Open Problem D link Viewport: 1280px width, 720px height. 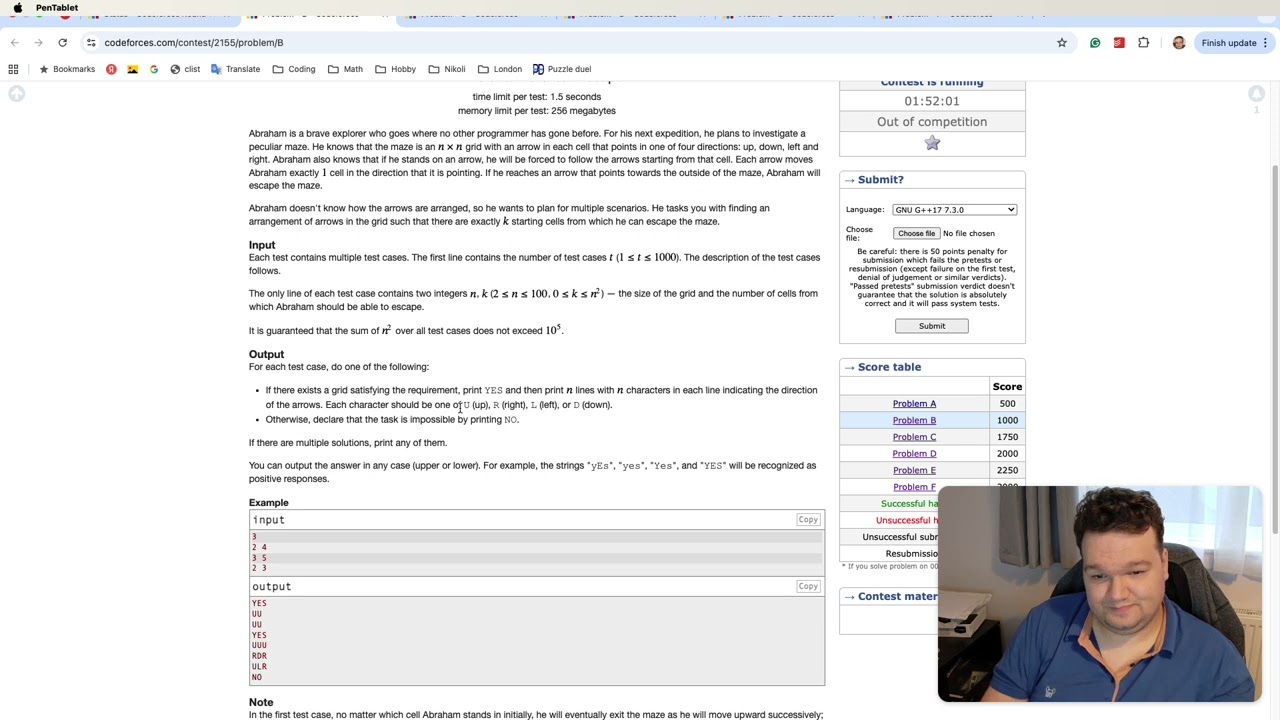click(914, 454)
